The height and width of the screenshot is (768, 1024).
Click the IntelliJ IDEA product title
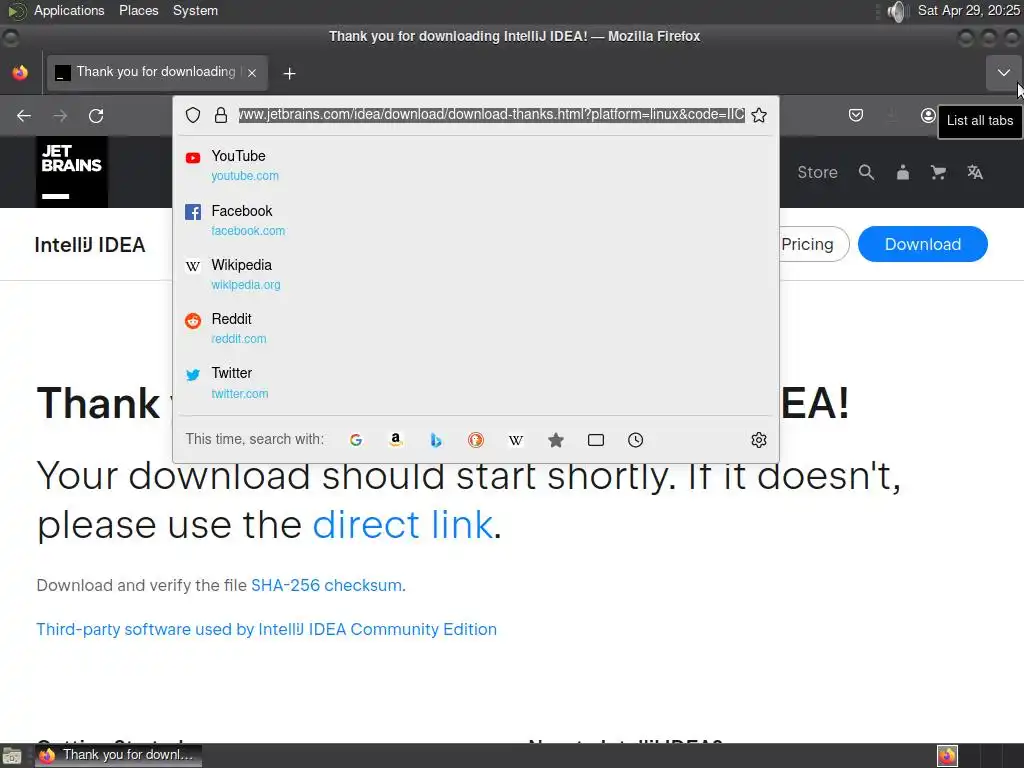click(90, 245)
